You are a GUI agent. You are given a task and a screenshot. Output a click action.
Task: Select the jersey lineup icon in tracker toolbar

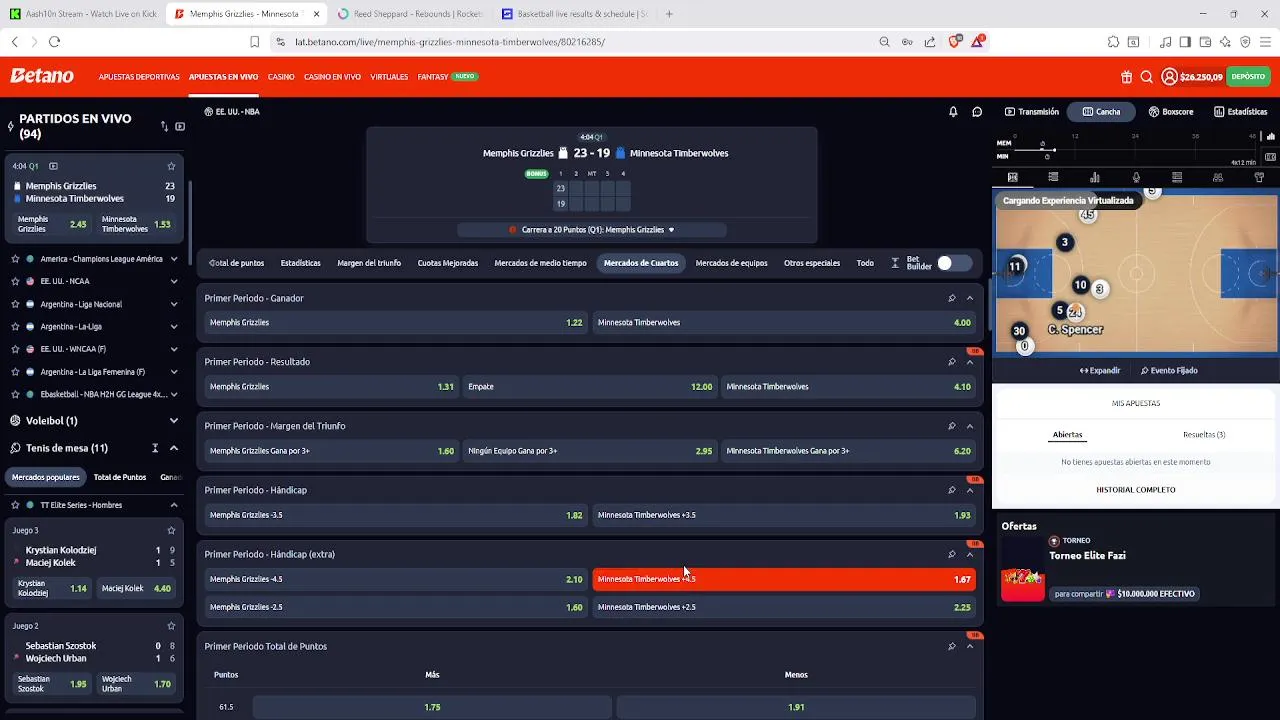pyautogui.click(x=1259, y=177)
